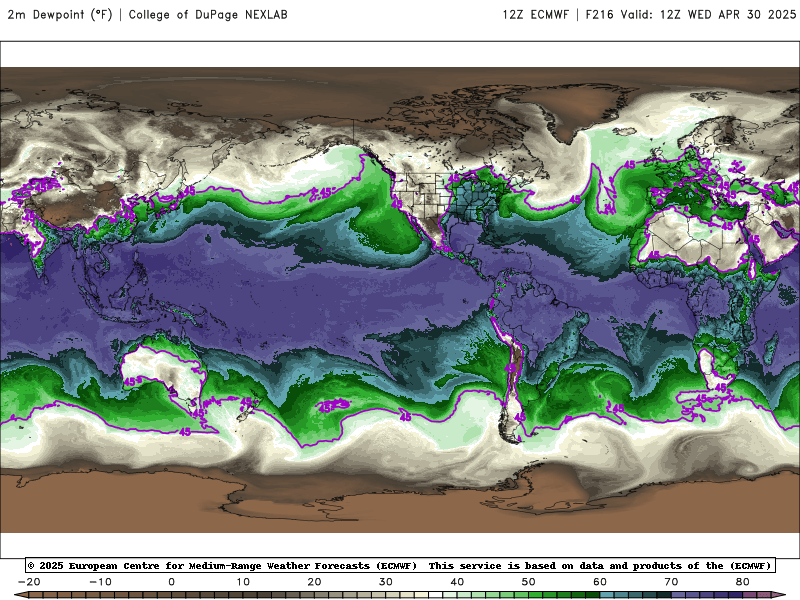
Task: Click the "80" color scale label
Action: coord(743,582)
